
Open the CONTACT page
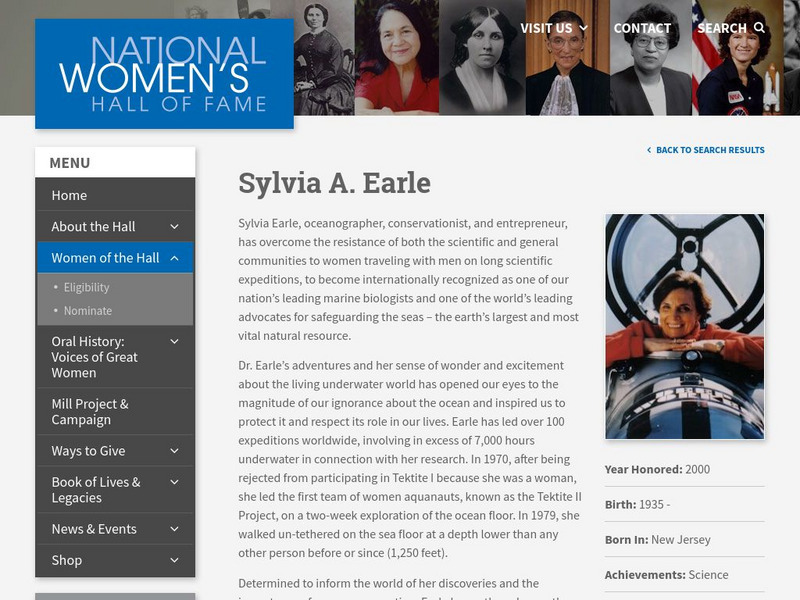click(642, 28)
